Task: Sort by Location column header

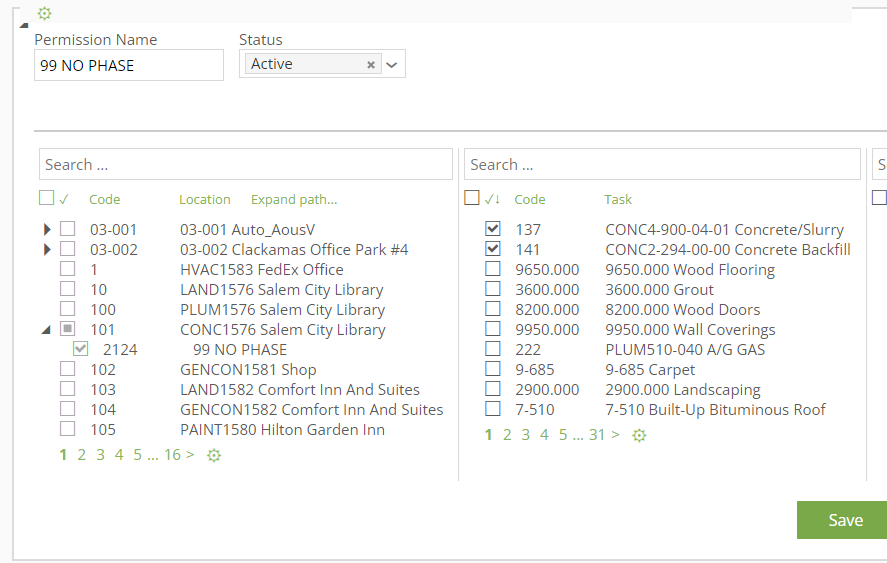Action: pos(205,199)
